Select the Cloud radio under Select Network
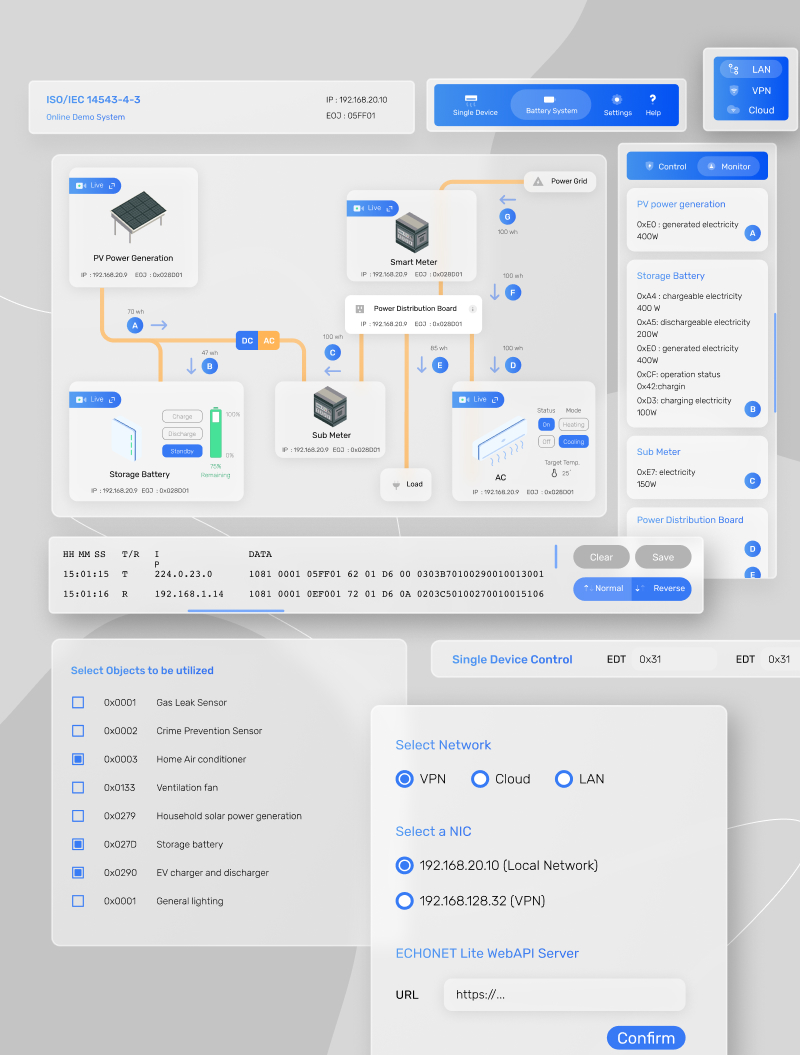Screen dimensions: 800x1055 click(480, 779)
